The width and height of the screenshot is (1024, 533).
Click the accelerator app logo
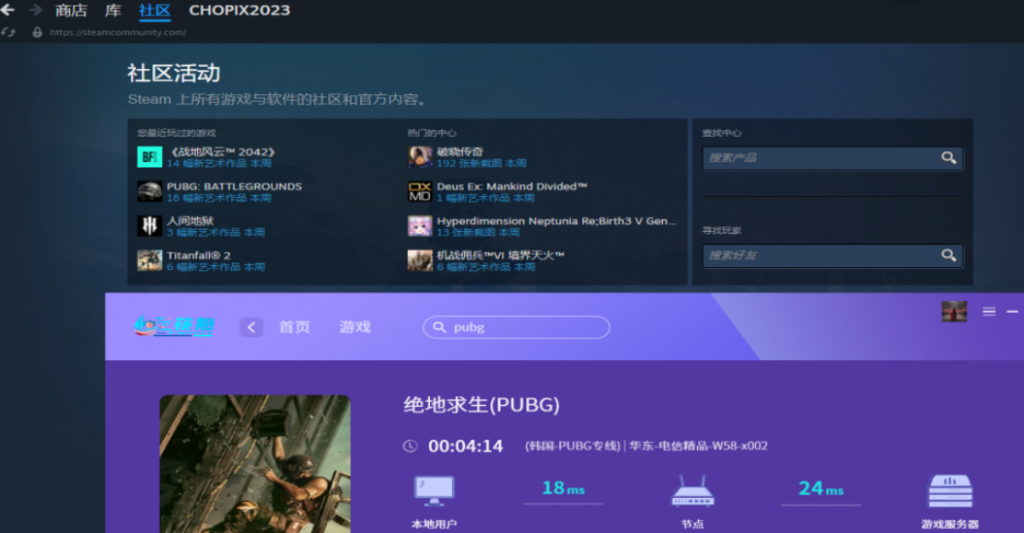pyautogui.click(x=174, y=326)
